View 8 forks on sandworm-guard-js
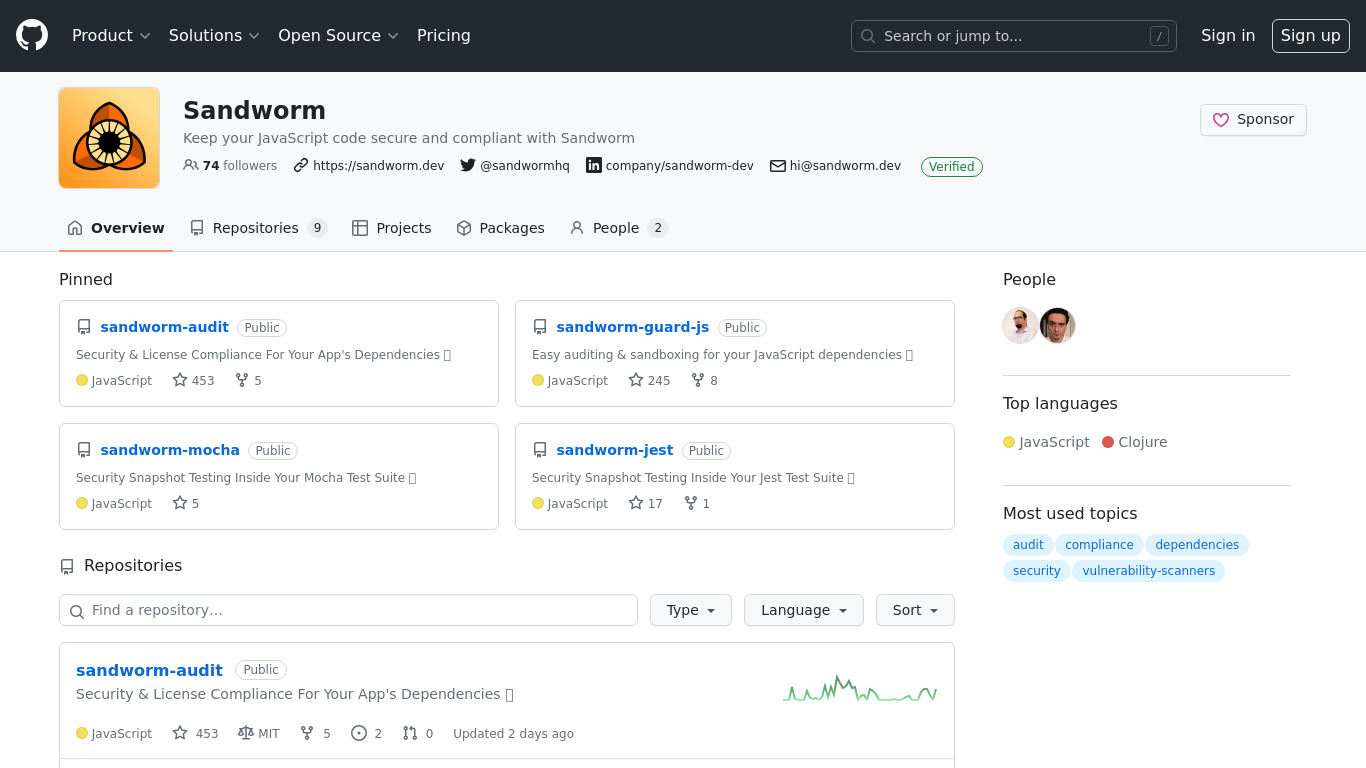This screenshot has width=1366, height=768. coord(704,380)
